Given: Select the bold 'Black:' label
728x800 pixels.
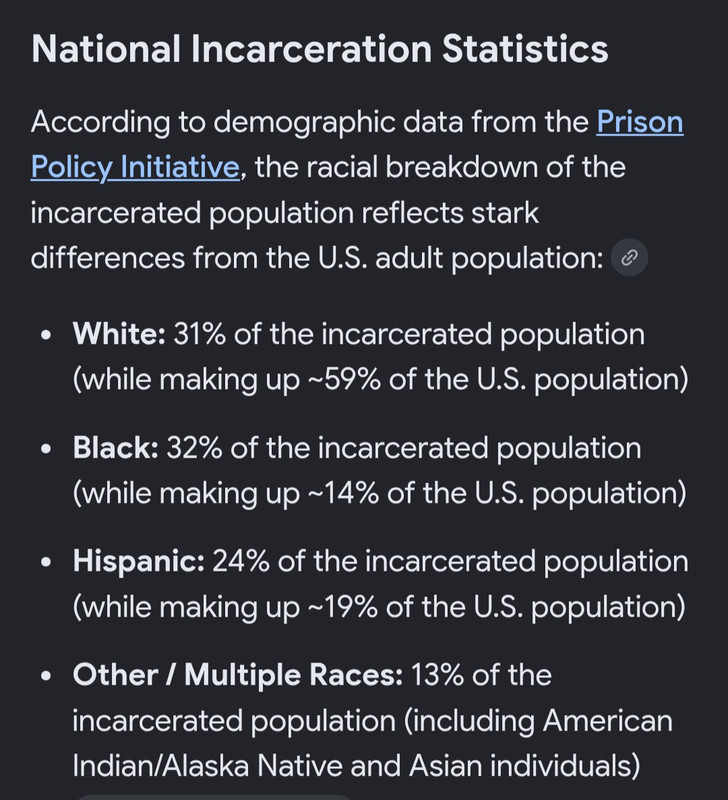Looking at the screenshot, I should pos(116,448).
